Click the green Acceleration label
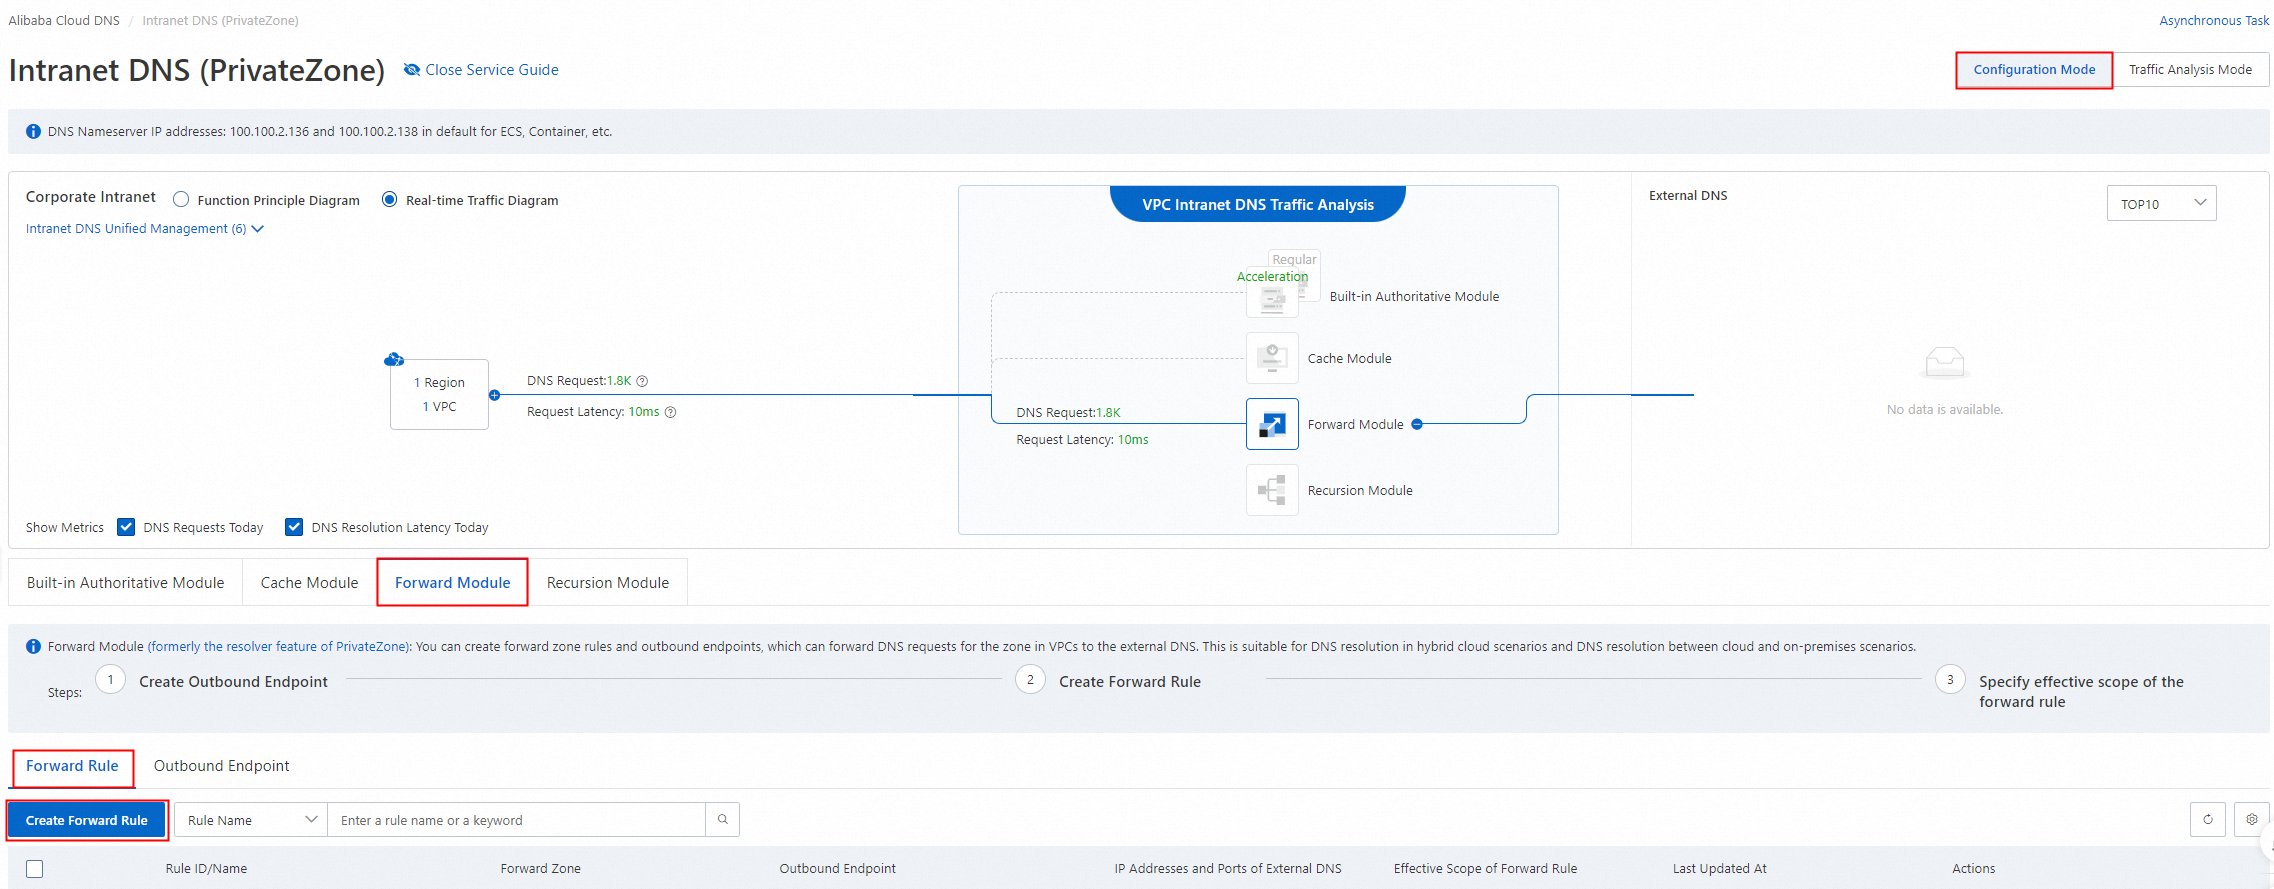Viewport: 2274px width, 889px height. click(x=1272, y=277)
